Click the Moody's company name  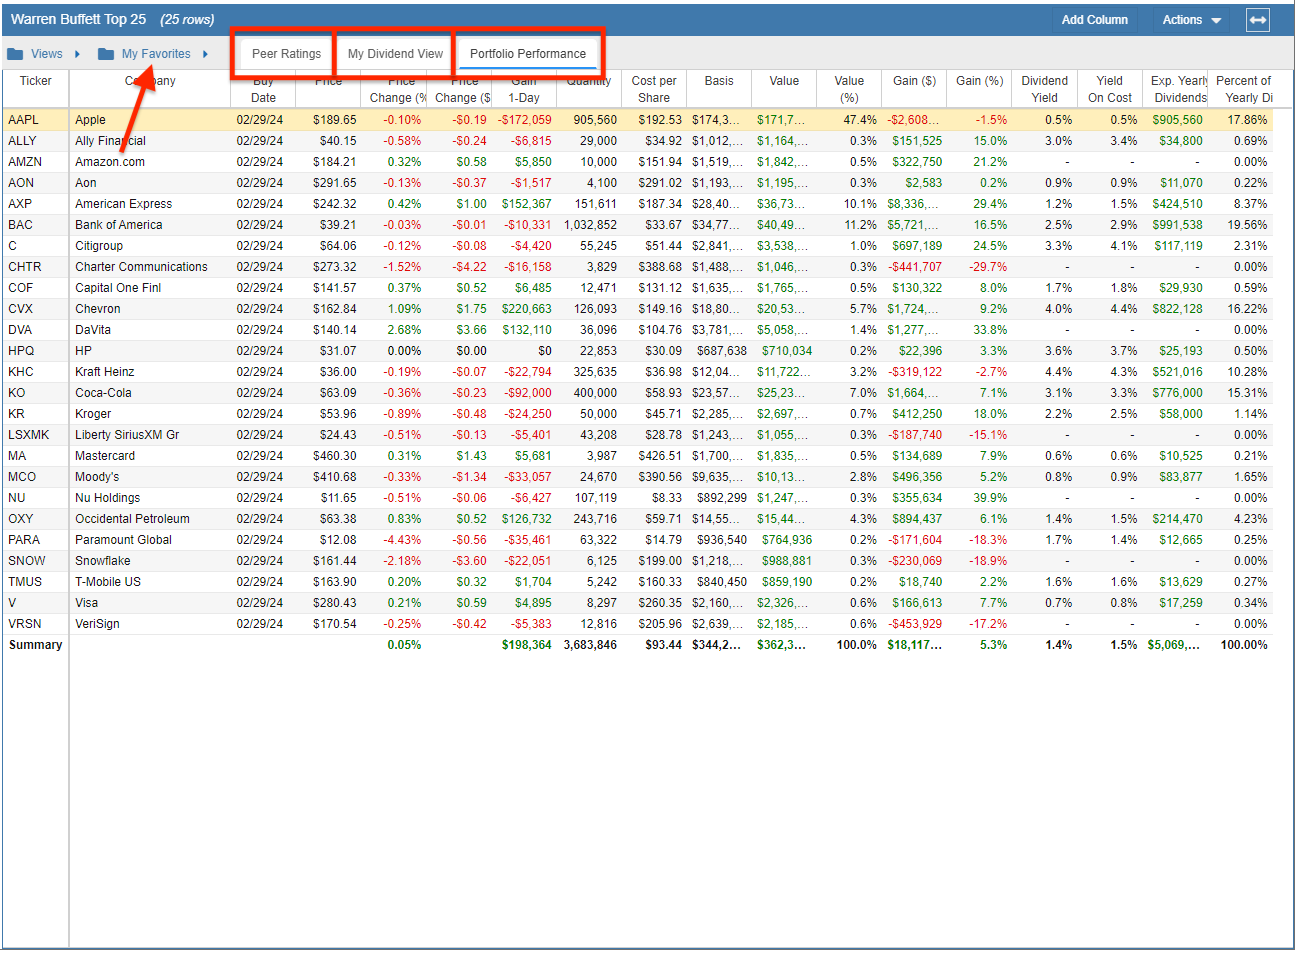coord(97,477)
